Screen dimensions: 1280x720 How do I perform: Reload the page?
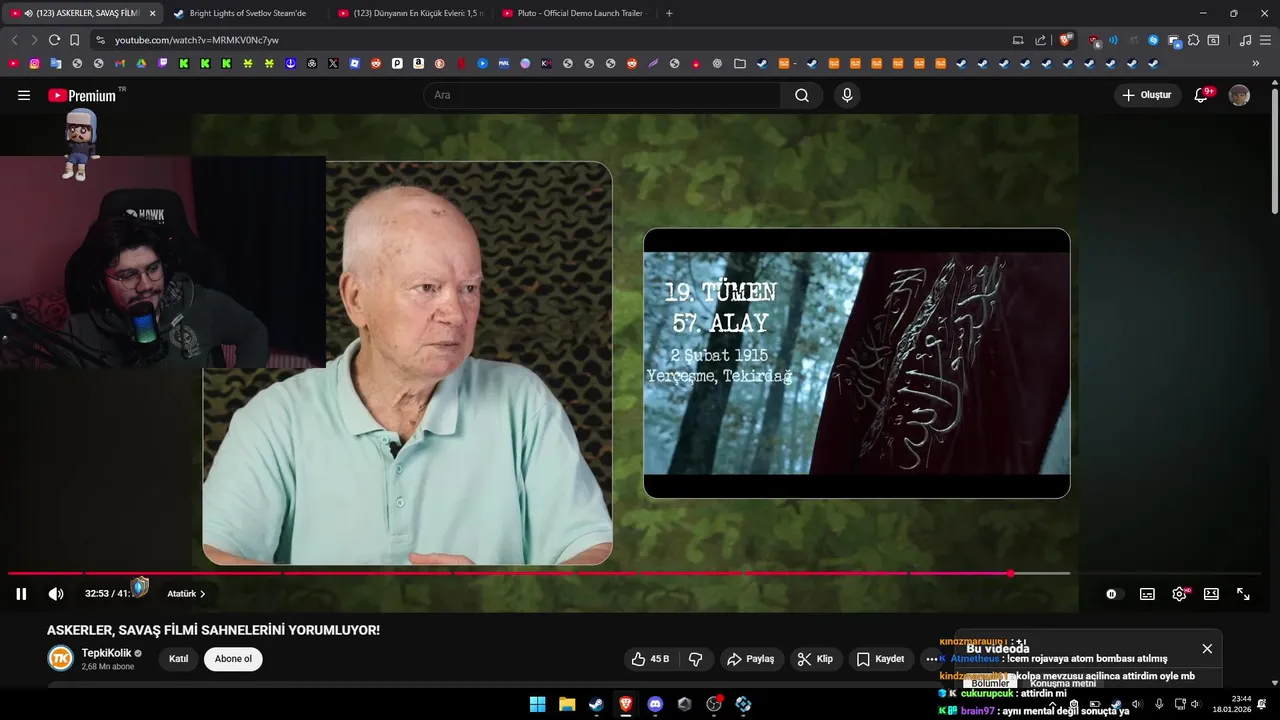54,40
